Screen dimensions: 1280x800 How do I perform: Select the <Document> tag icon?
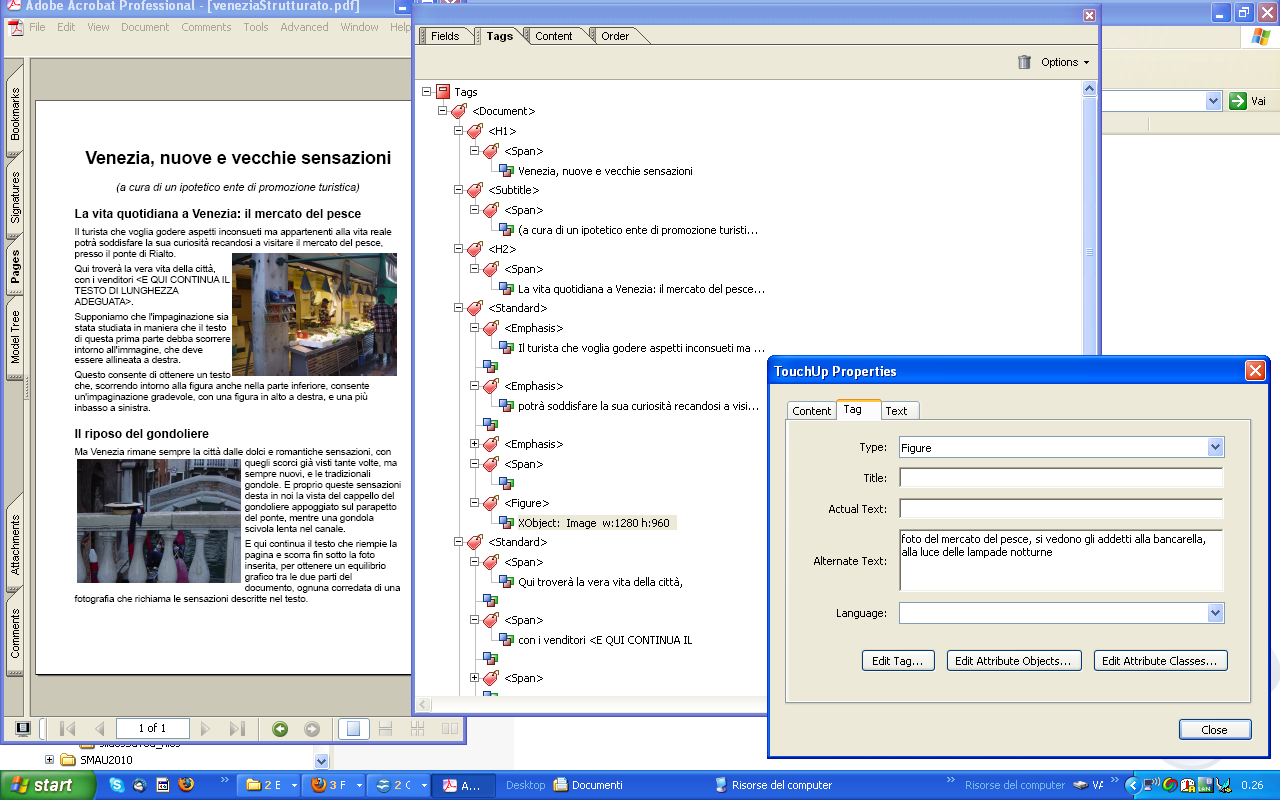click(459, 111)
